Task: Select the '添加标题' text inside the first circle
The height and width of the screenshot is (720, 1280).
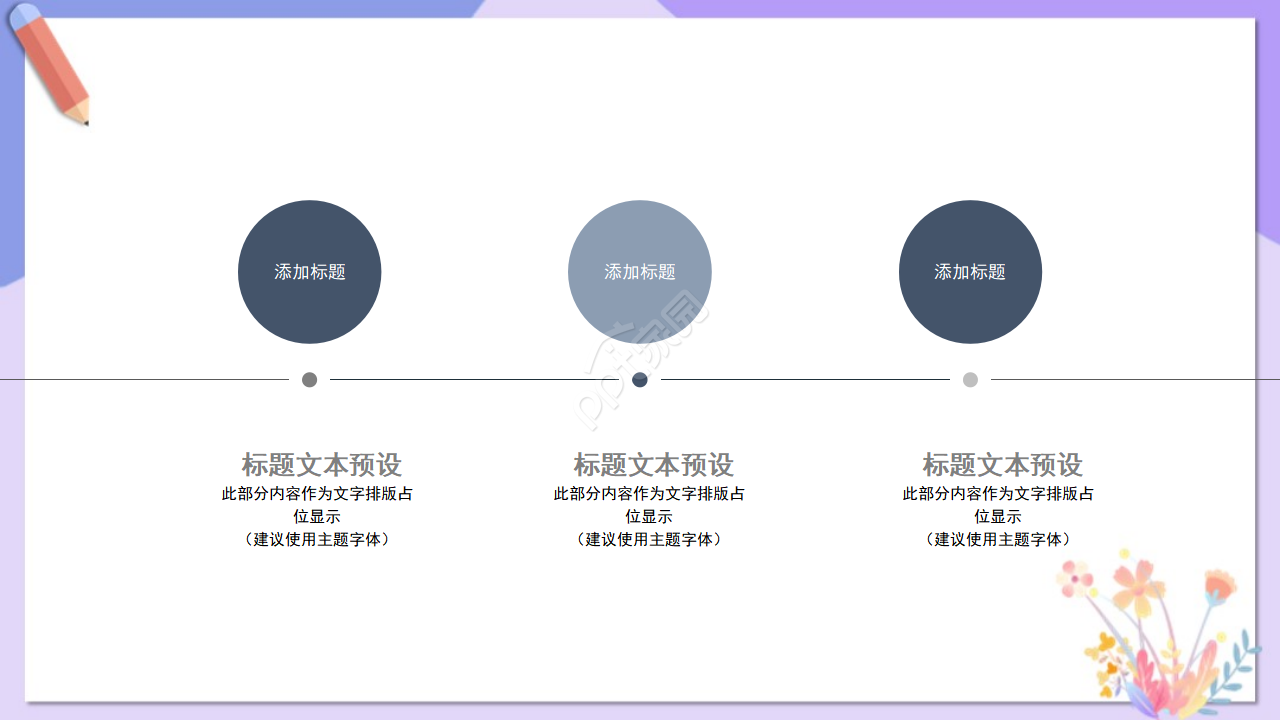Action: [x=309, y=271]
